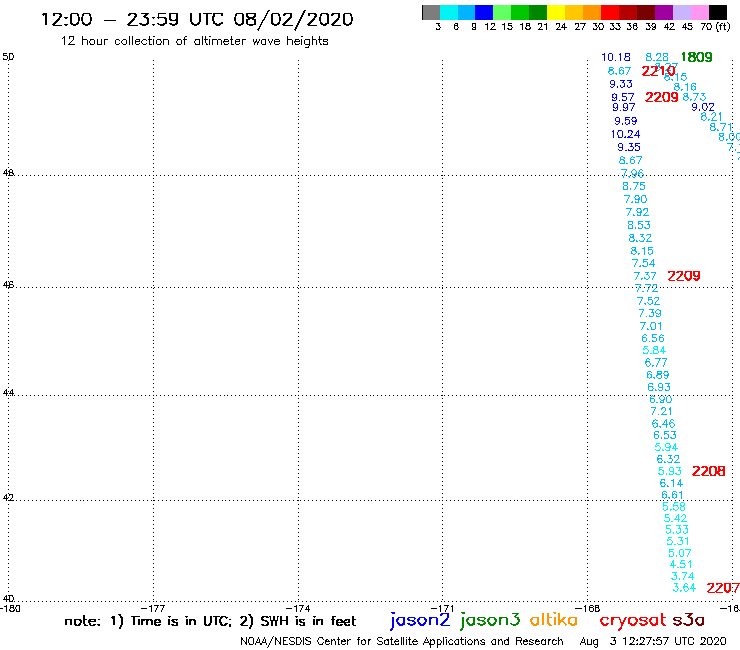Click the latitude axis label 46

point(8,285)
